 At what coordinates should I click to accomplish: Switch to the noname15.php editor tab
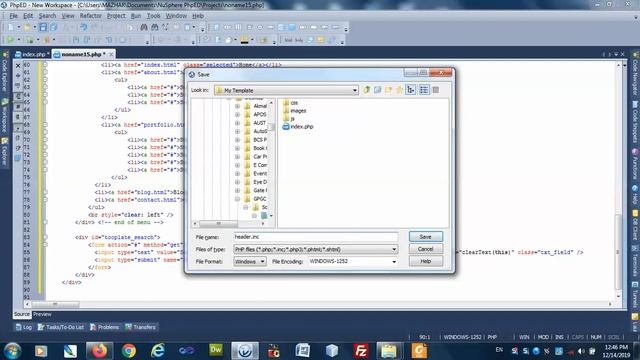point(84,54)
